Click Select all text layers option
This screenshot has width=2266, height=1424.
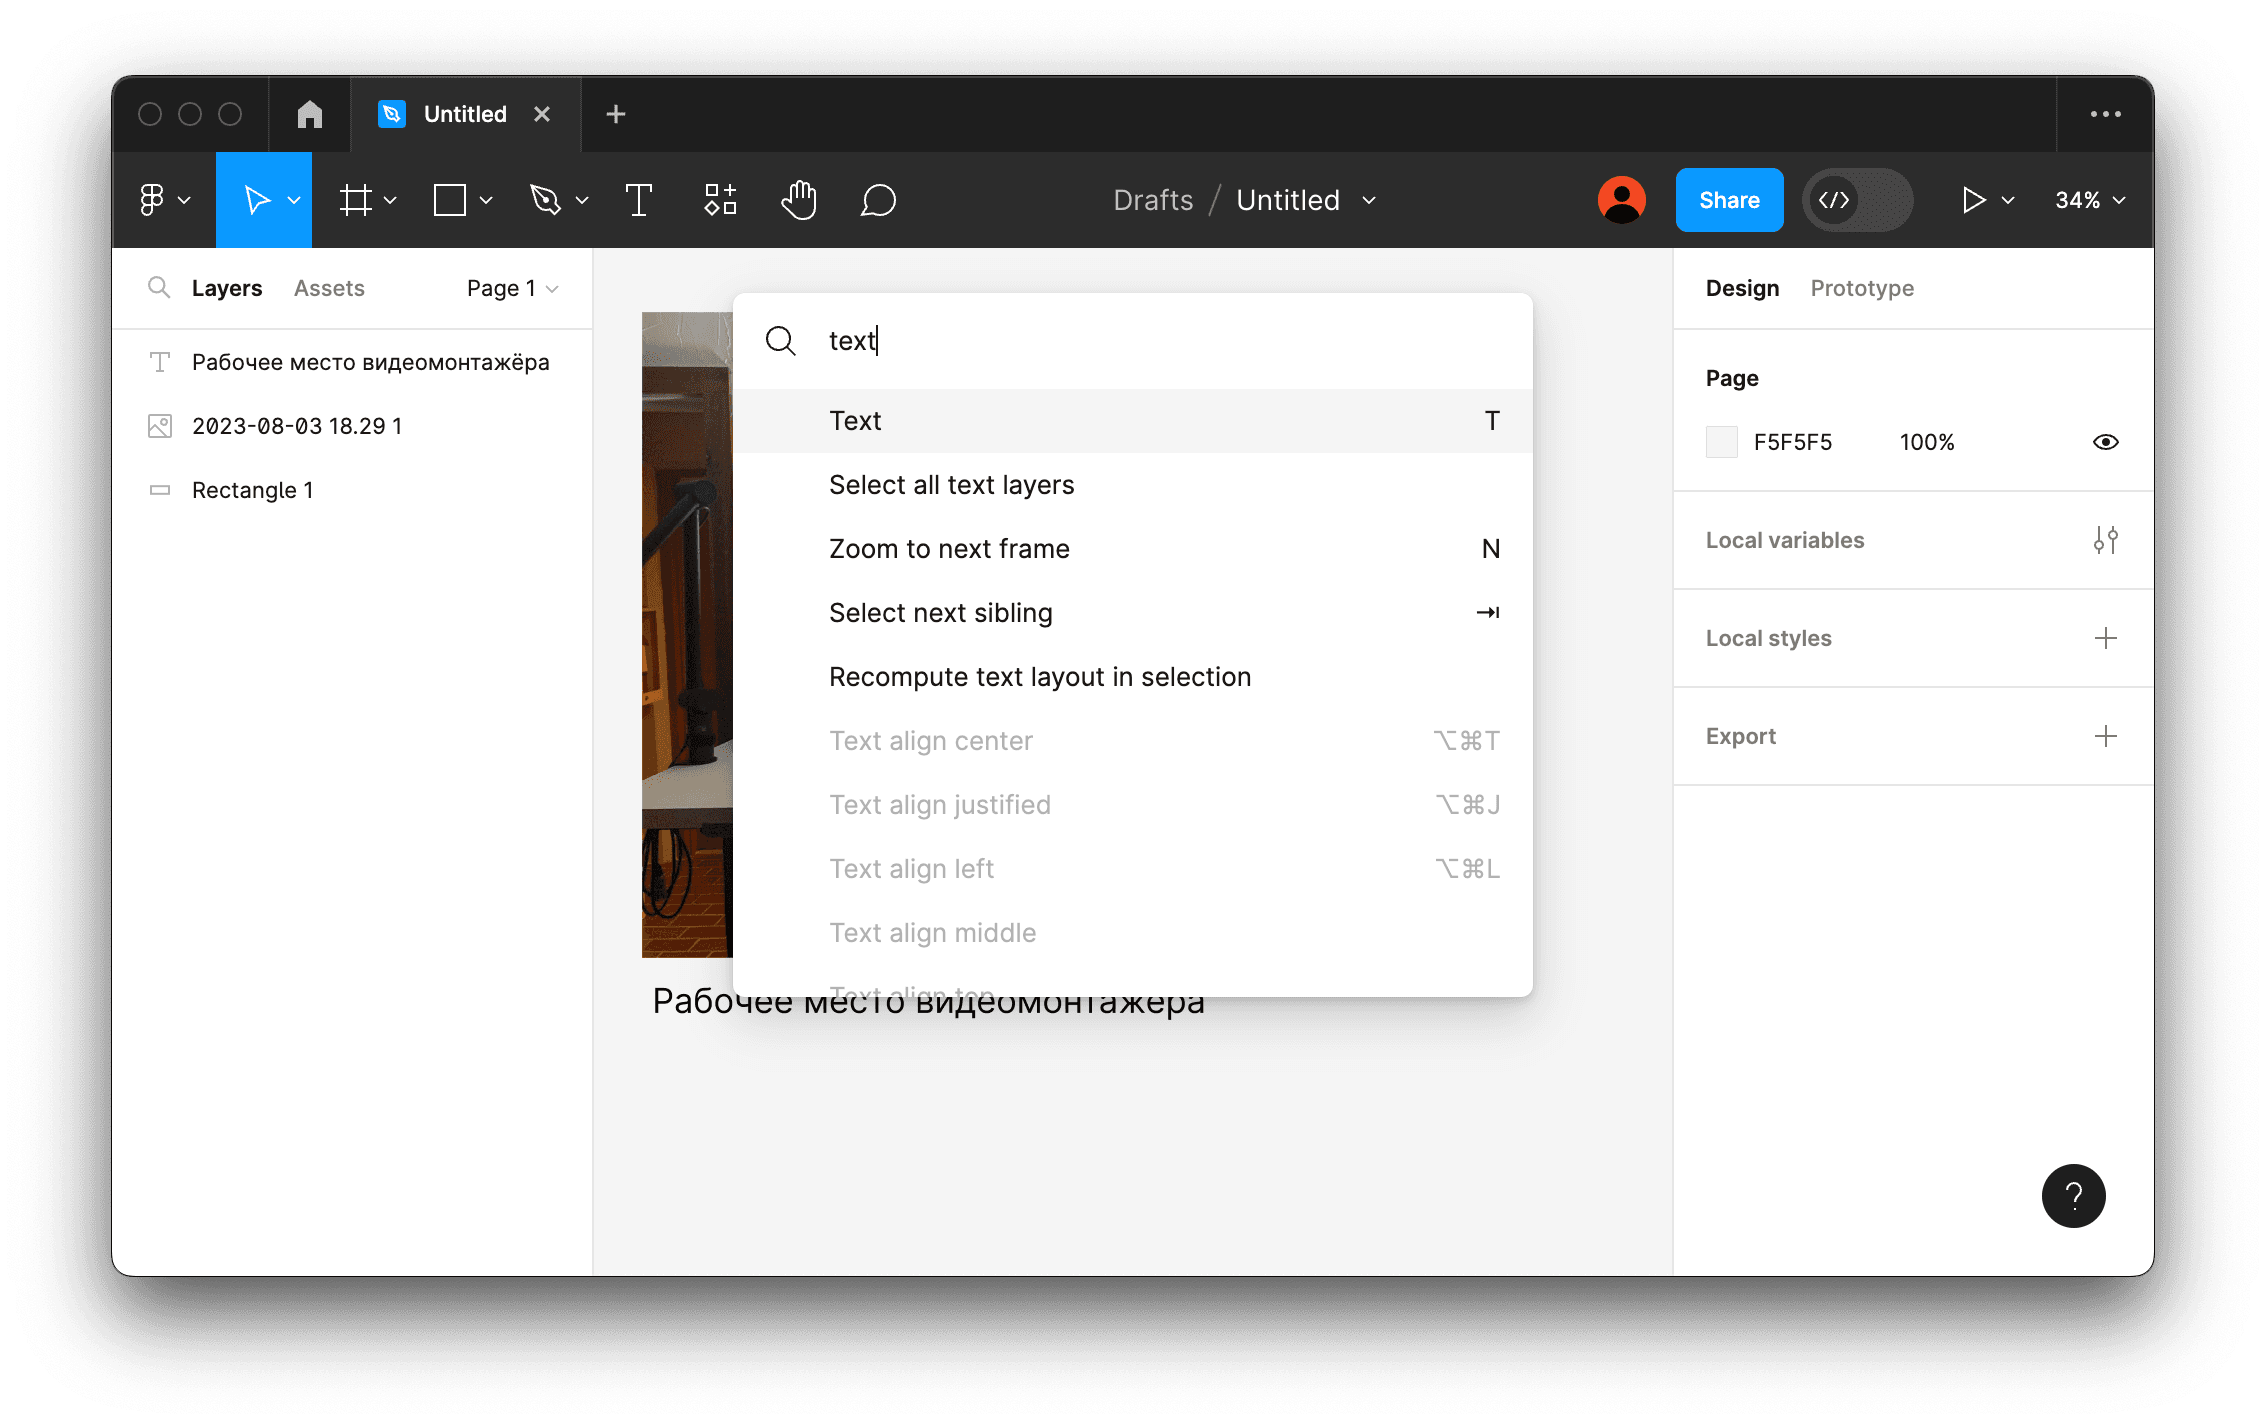[x=951, y=484]
